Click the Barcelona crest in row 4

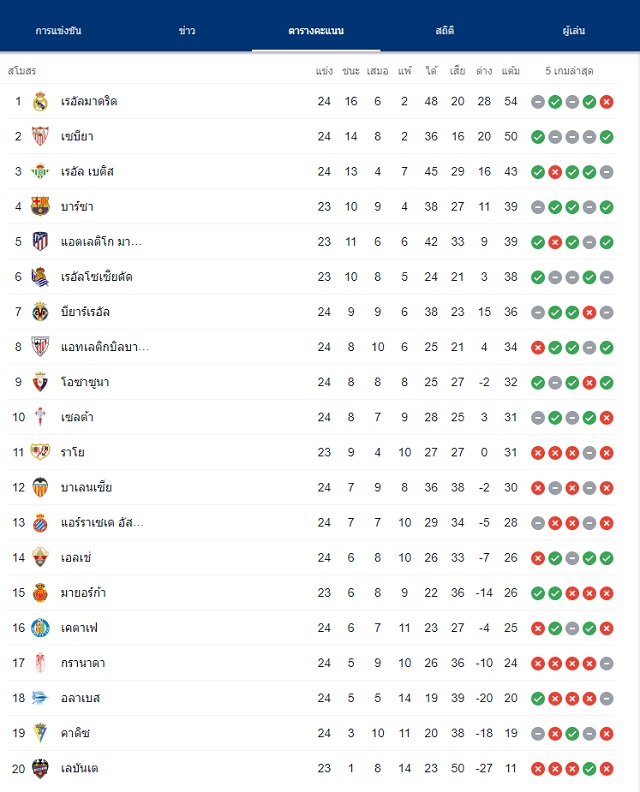click(40, 207)
